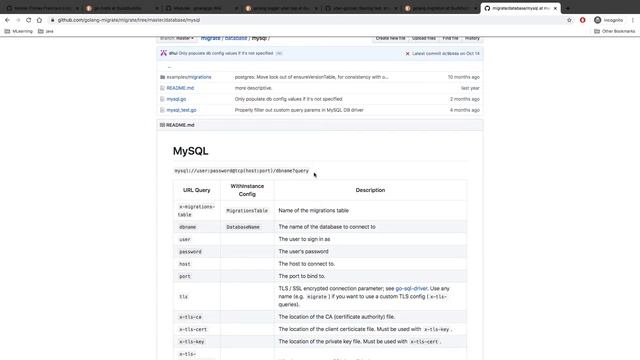640x360 pixels.
Task: Open the 'more descriptive.' commit message
Action: pos(253,88)
